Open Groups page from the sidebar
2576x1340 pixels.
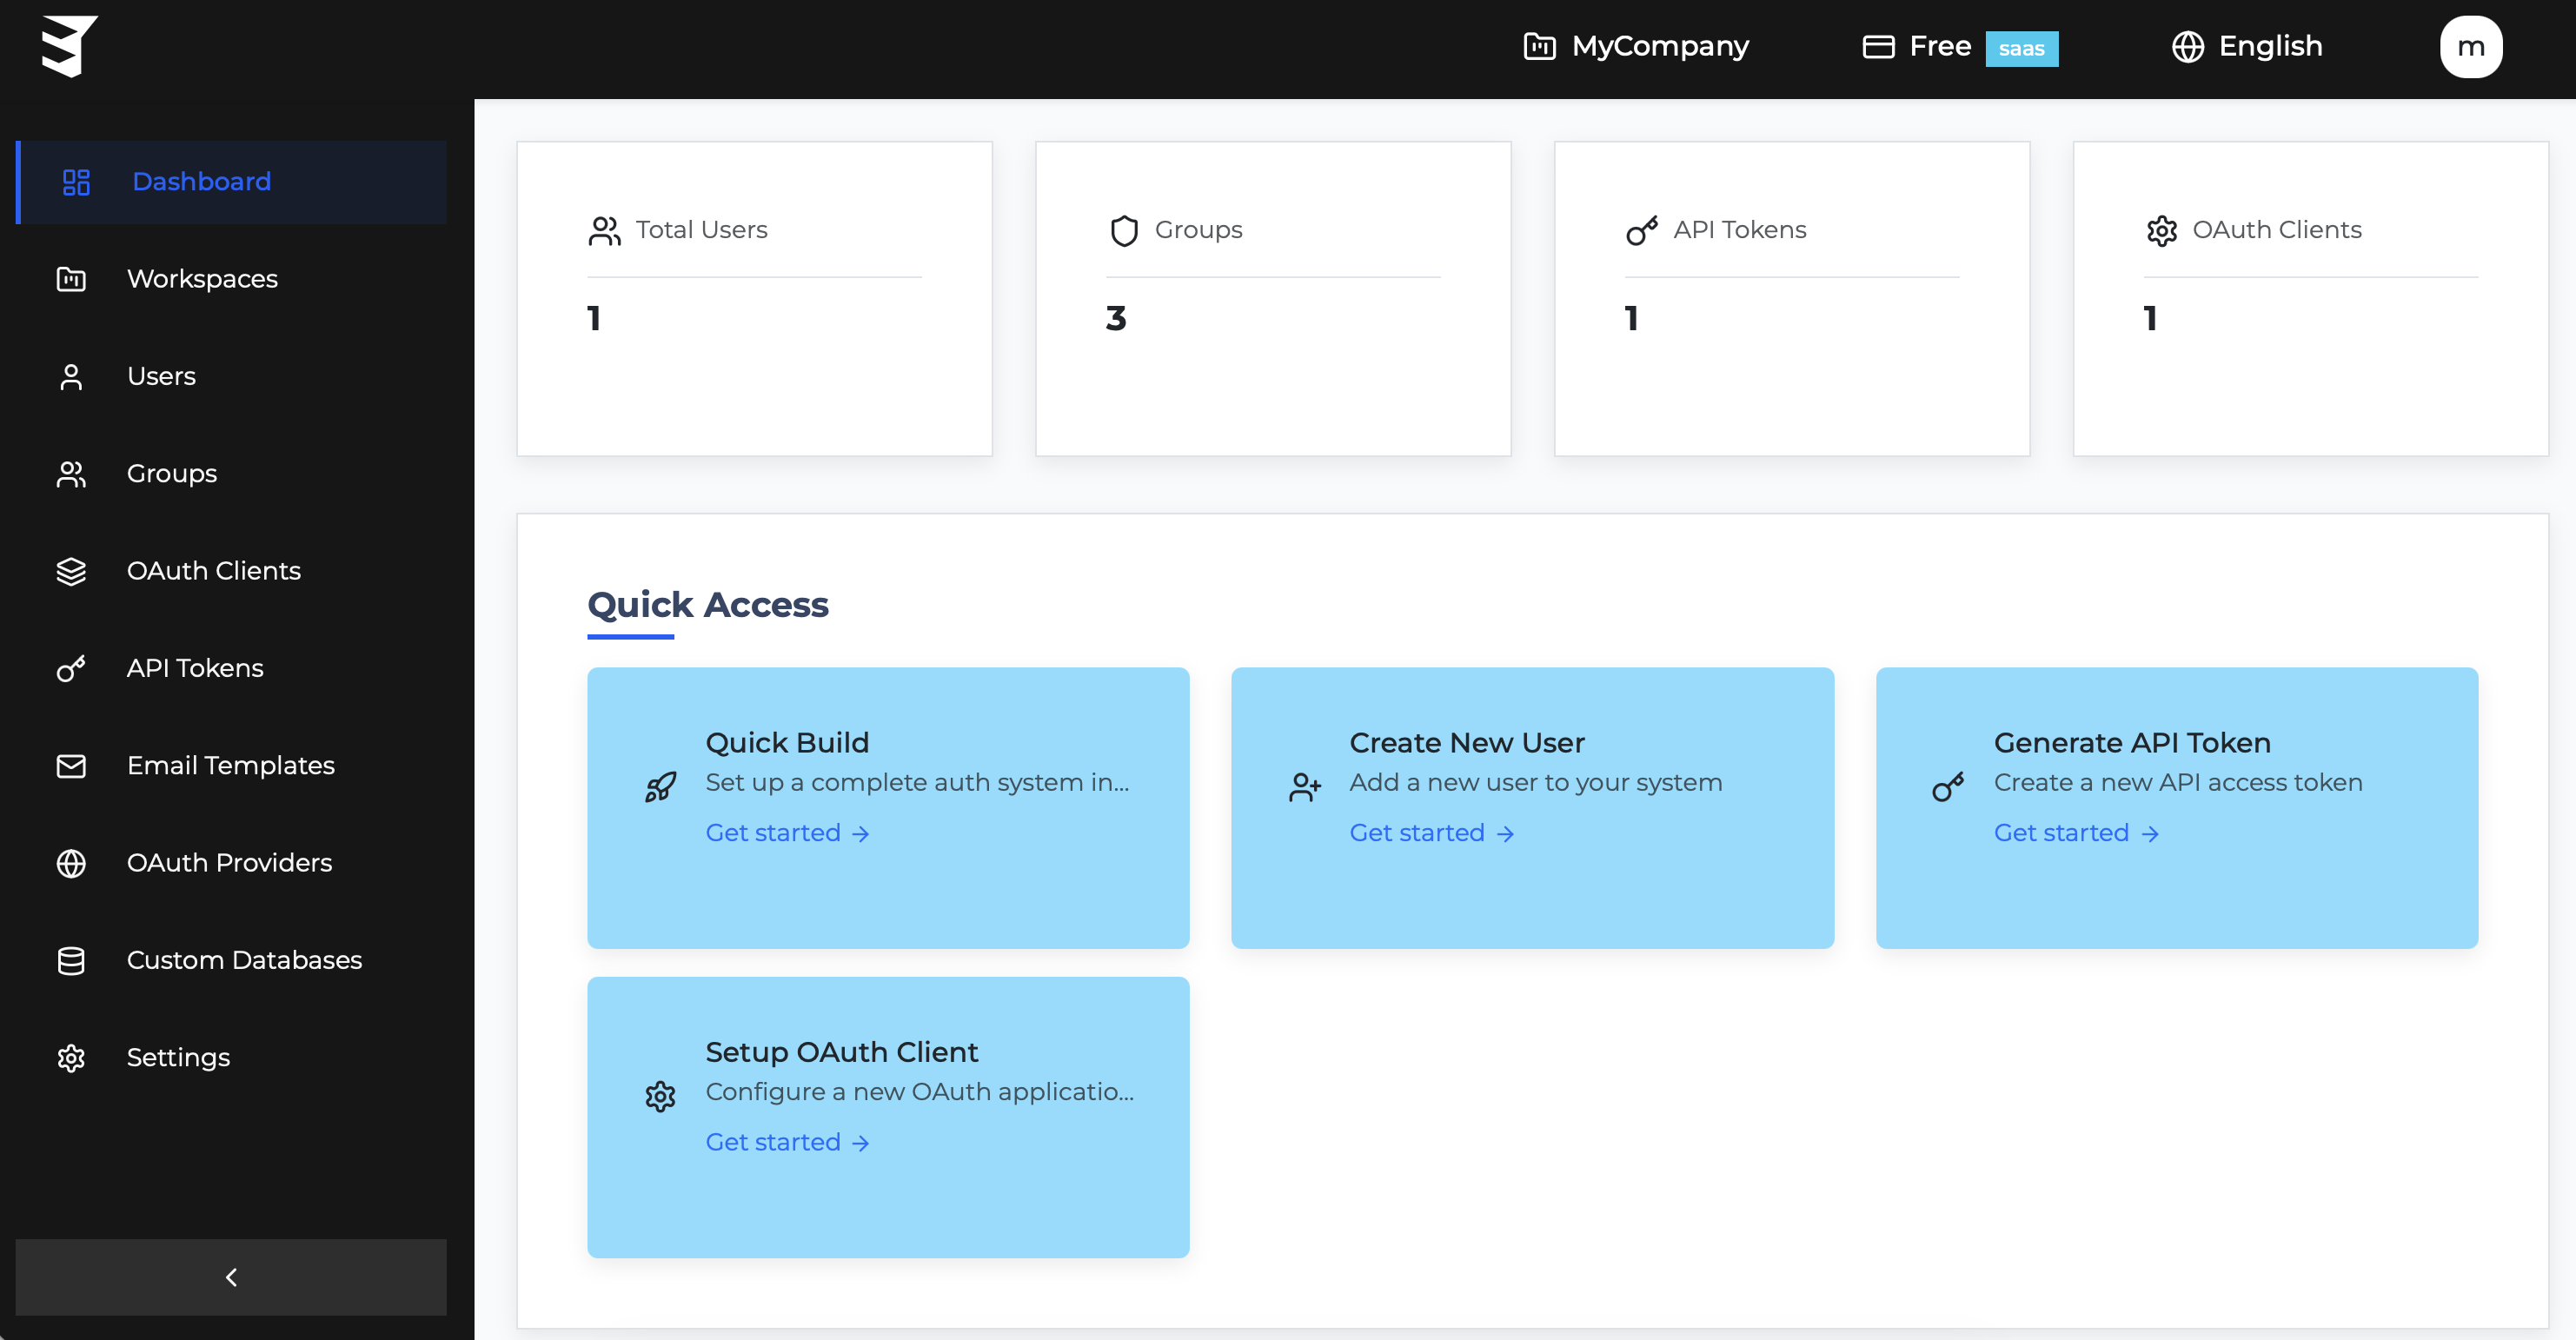click(231, 474)
